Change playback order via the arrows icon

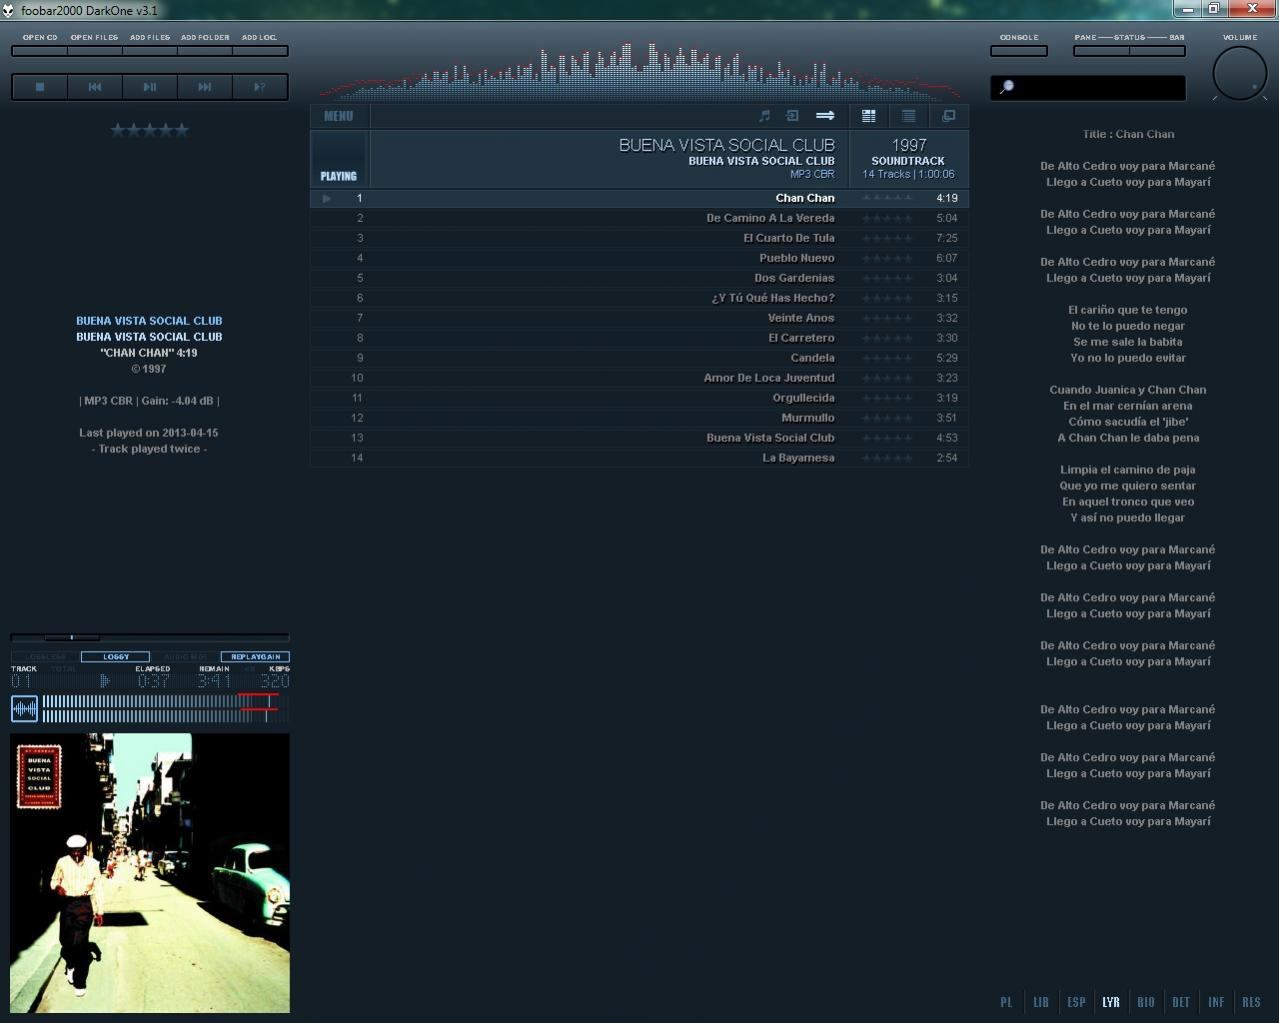pos(825,116)
